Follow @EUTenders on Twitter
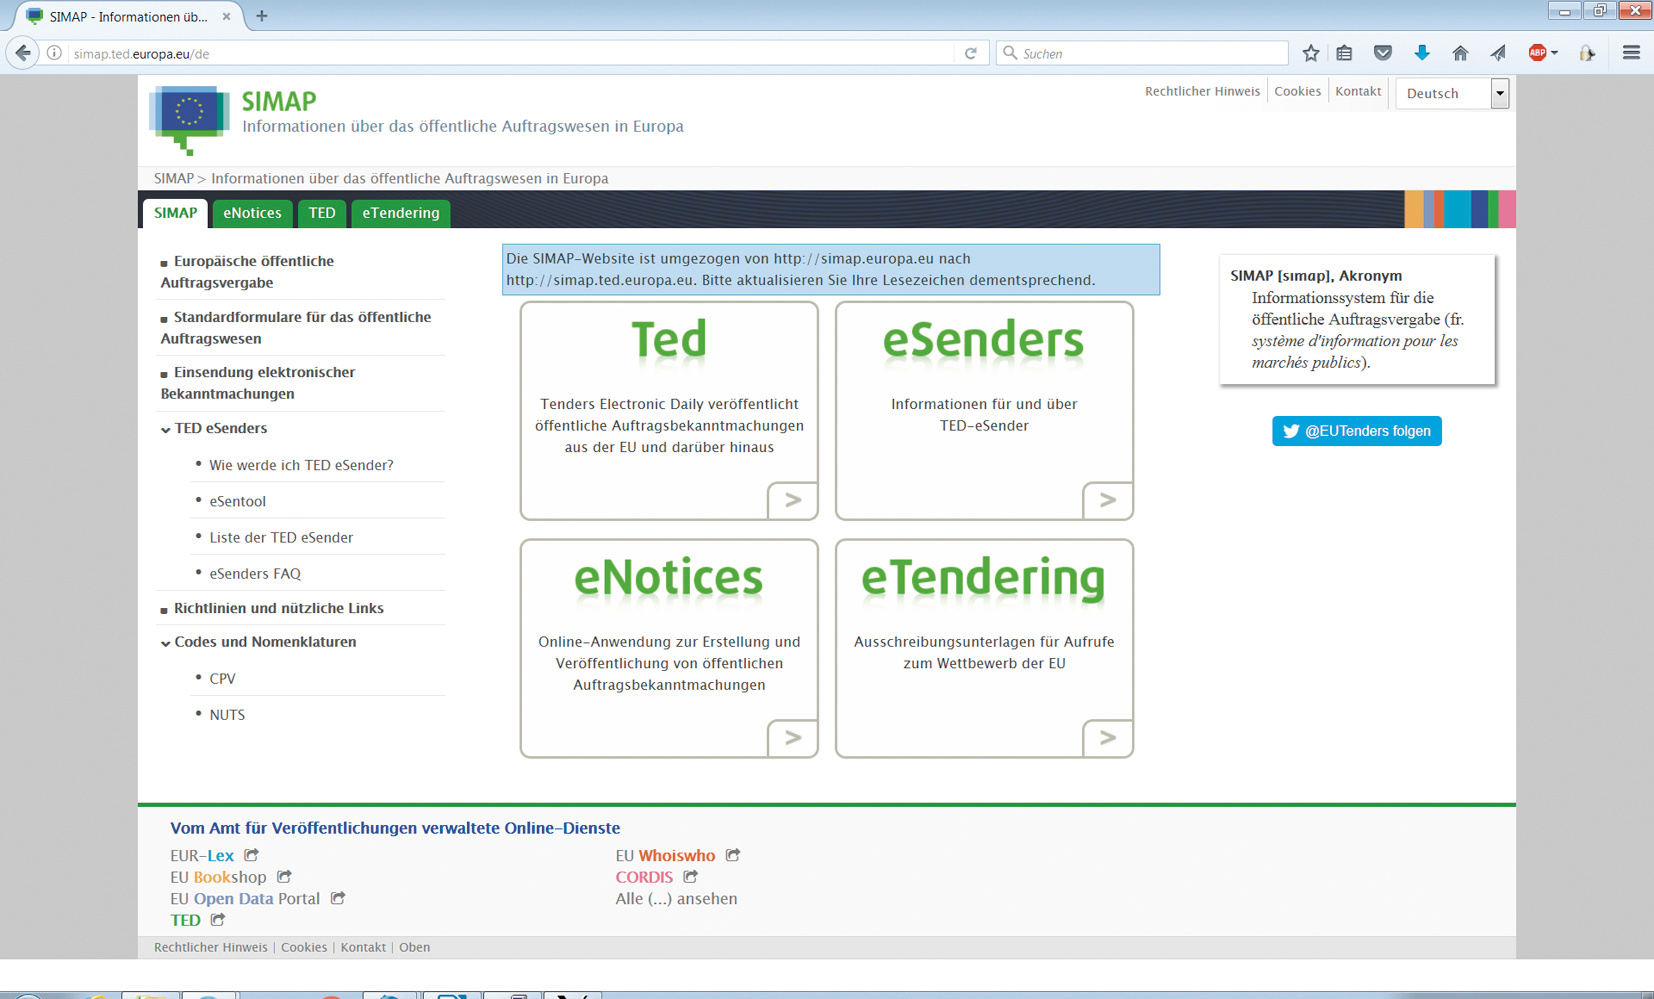The height and width of the screenshot is (999, 1654). pyautogui.click(x=1357, y=431)
